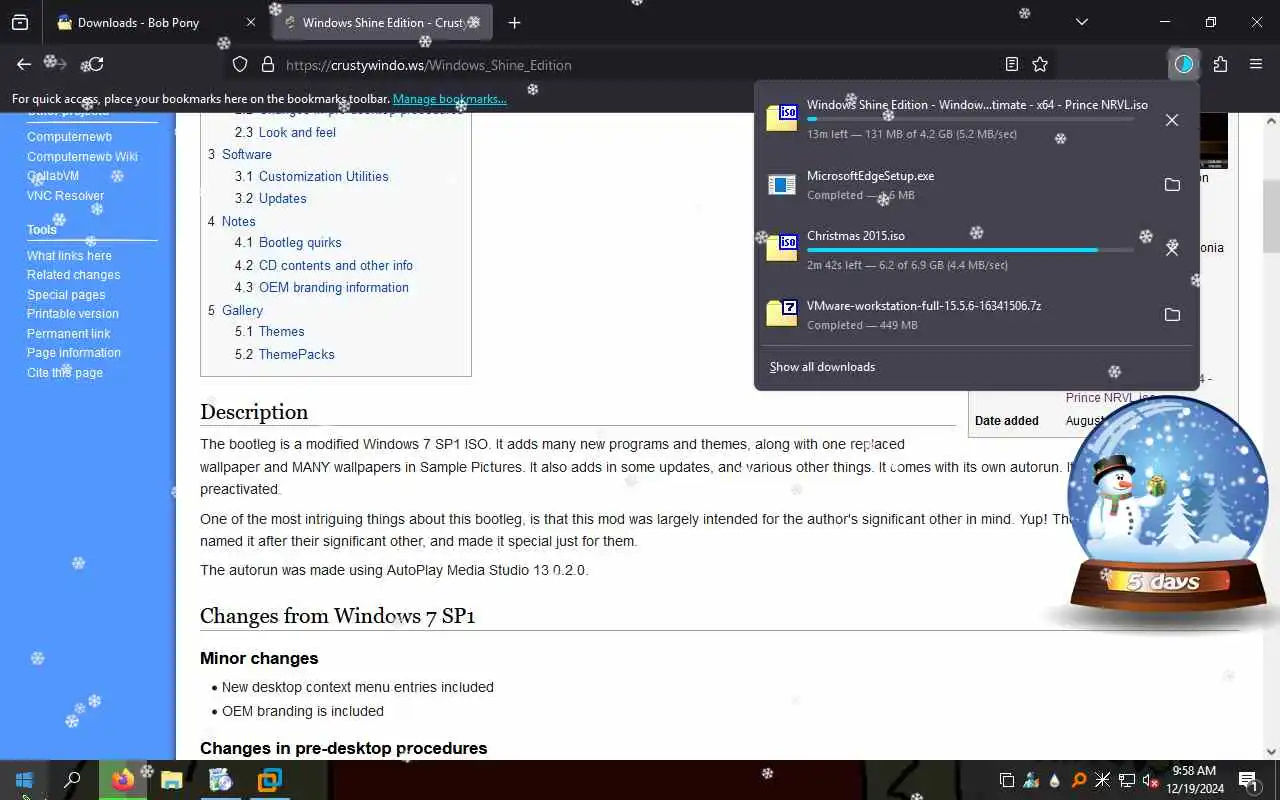Click Show all downloads

click(822, 367)
